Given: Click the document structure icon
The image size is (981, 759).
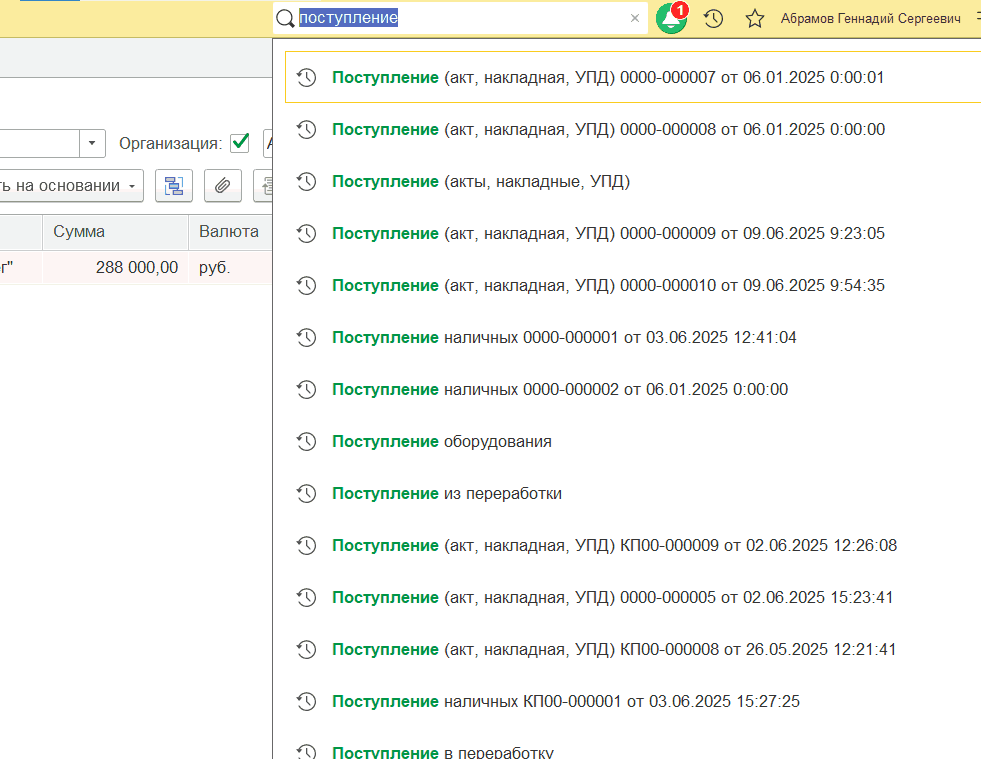Looking at the screenshot, I should (174, 185).
